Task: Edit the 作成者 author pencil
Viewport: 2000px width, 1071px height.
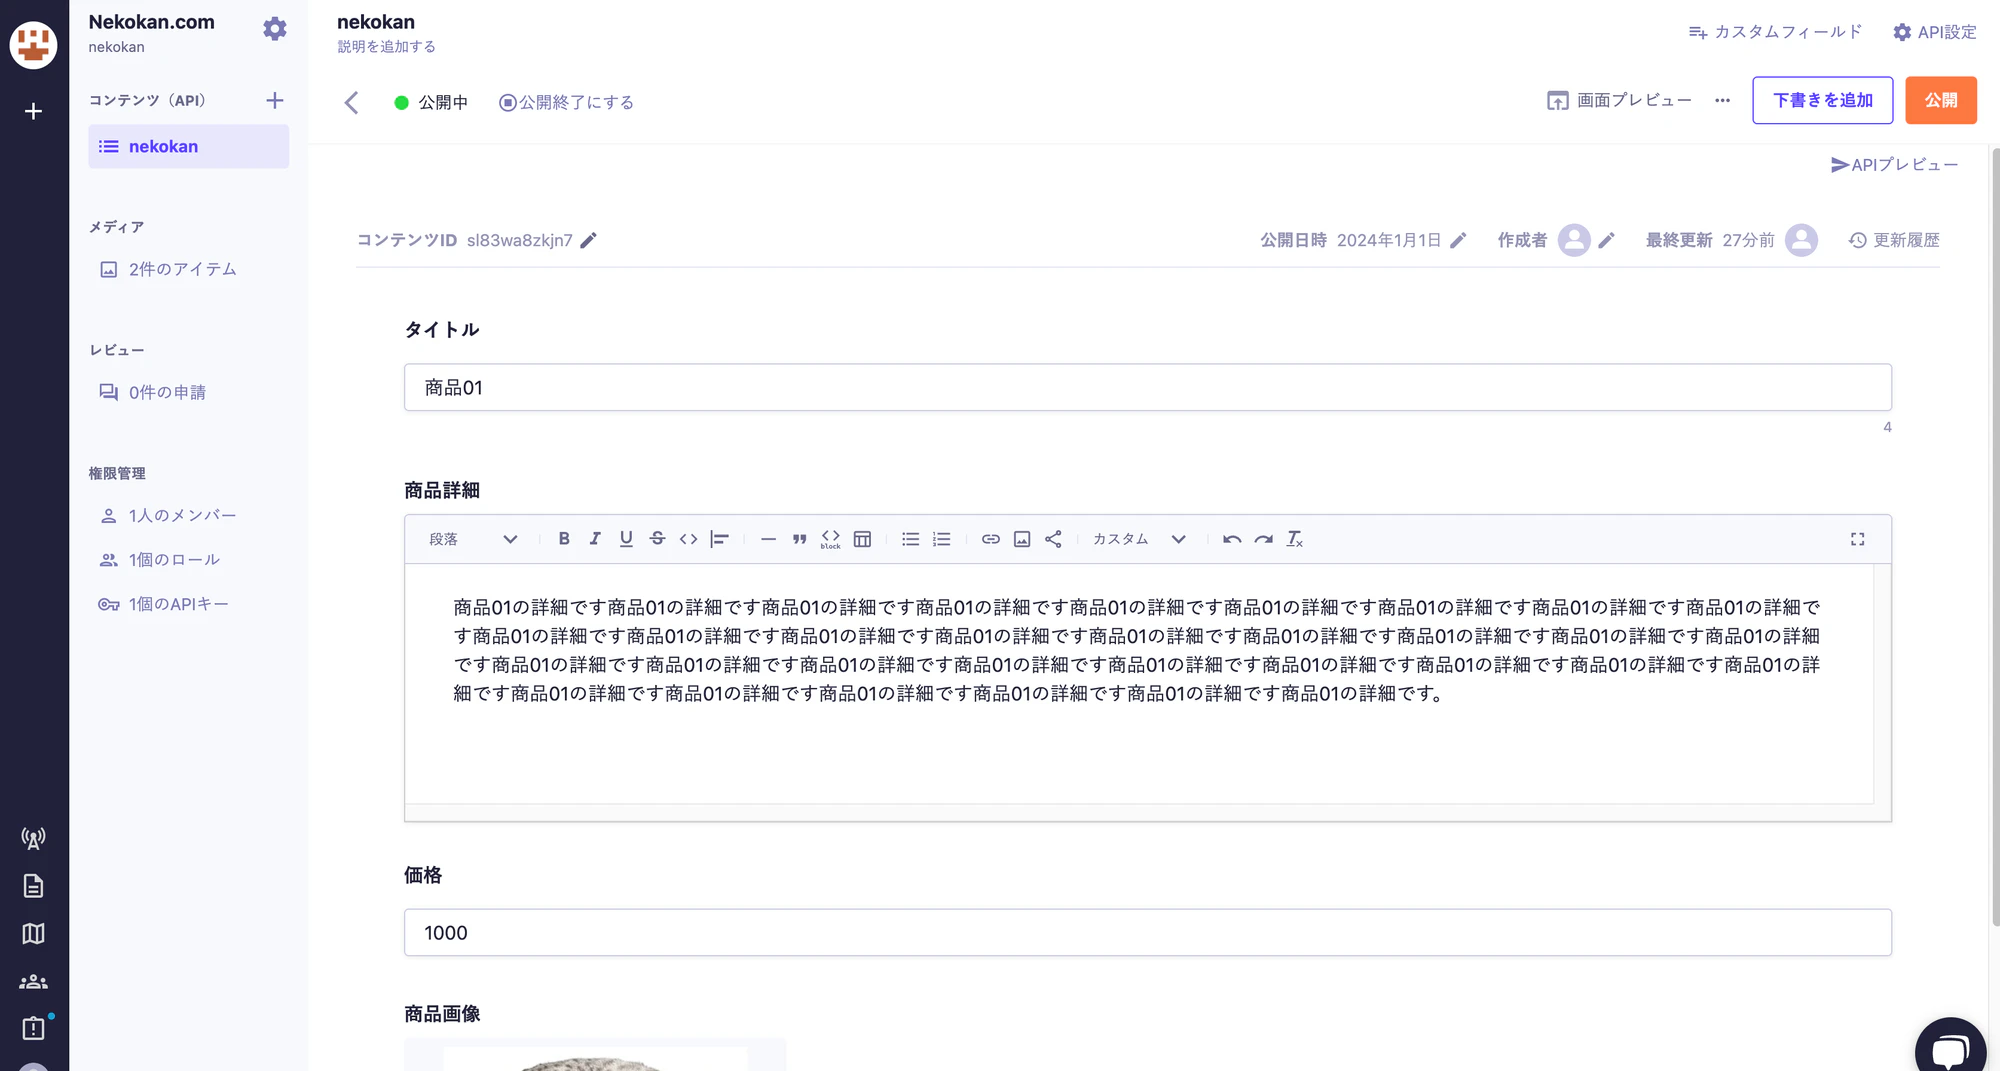Action: 1606,240
